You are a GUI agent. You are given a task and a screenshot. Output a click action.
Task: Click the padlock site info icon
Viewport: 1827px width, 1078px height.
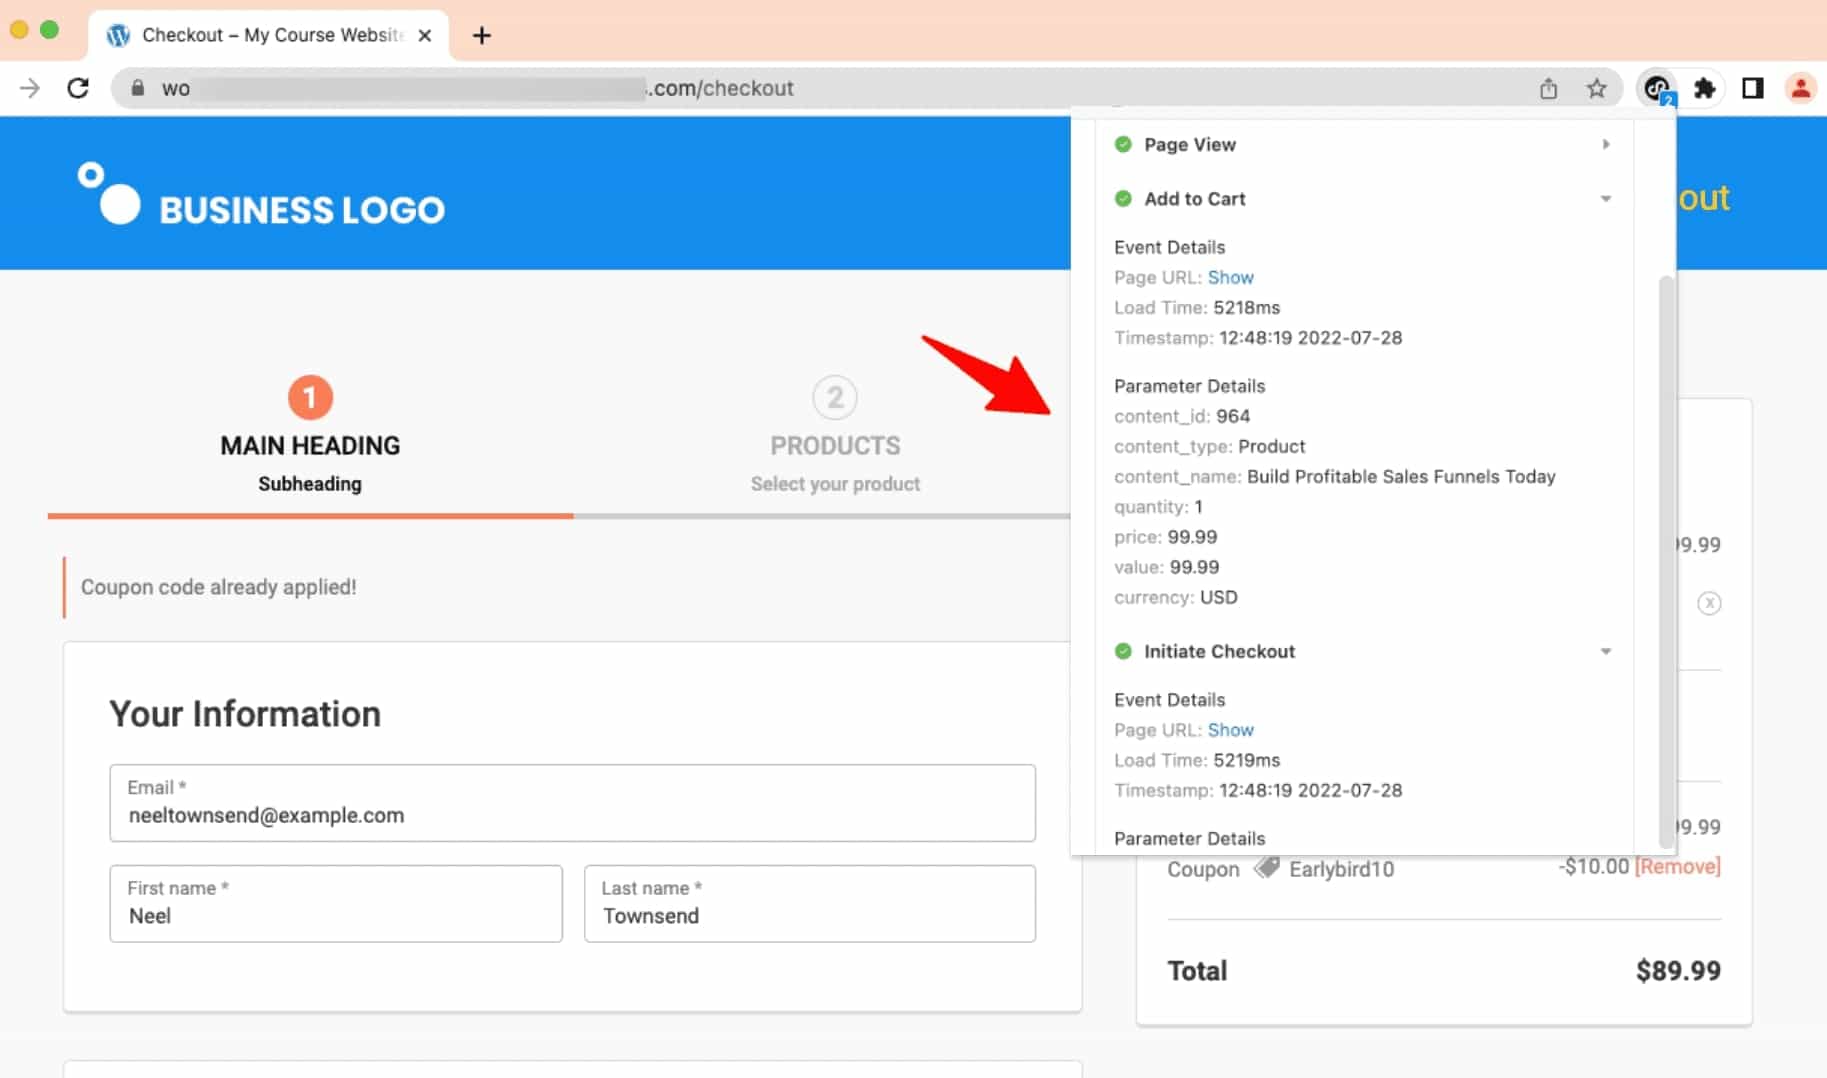coord(138,88)
